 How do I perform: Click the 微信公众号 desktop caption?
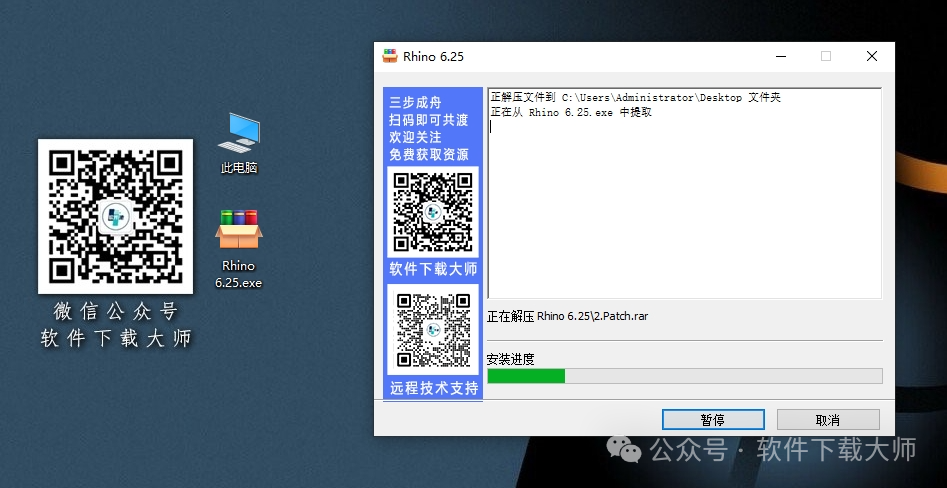(115, 312)
